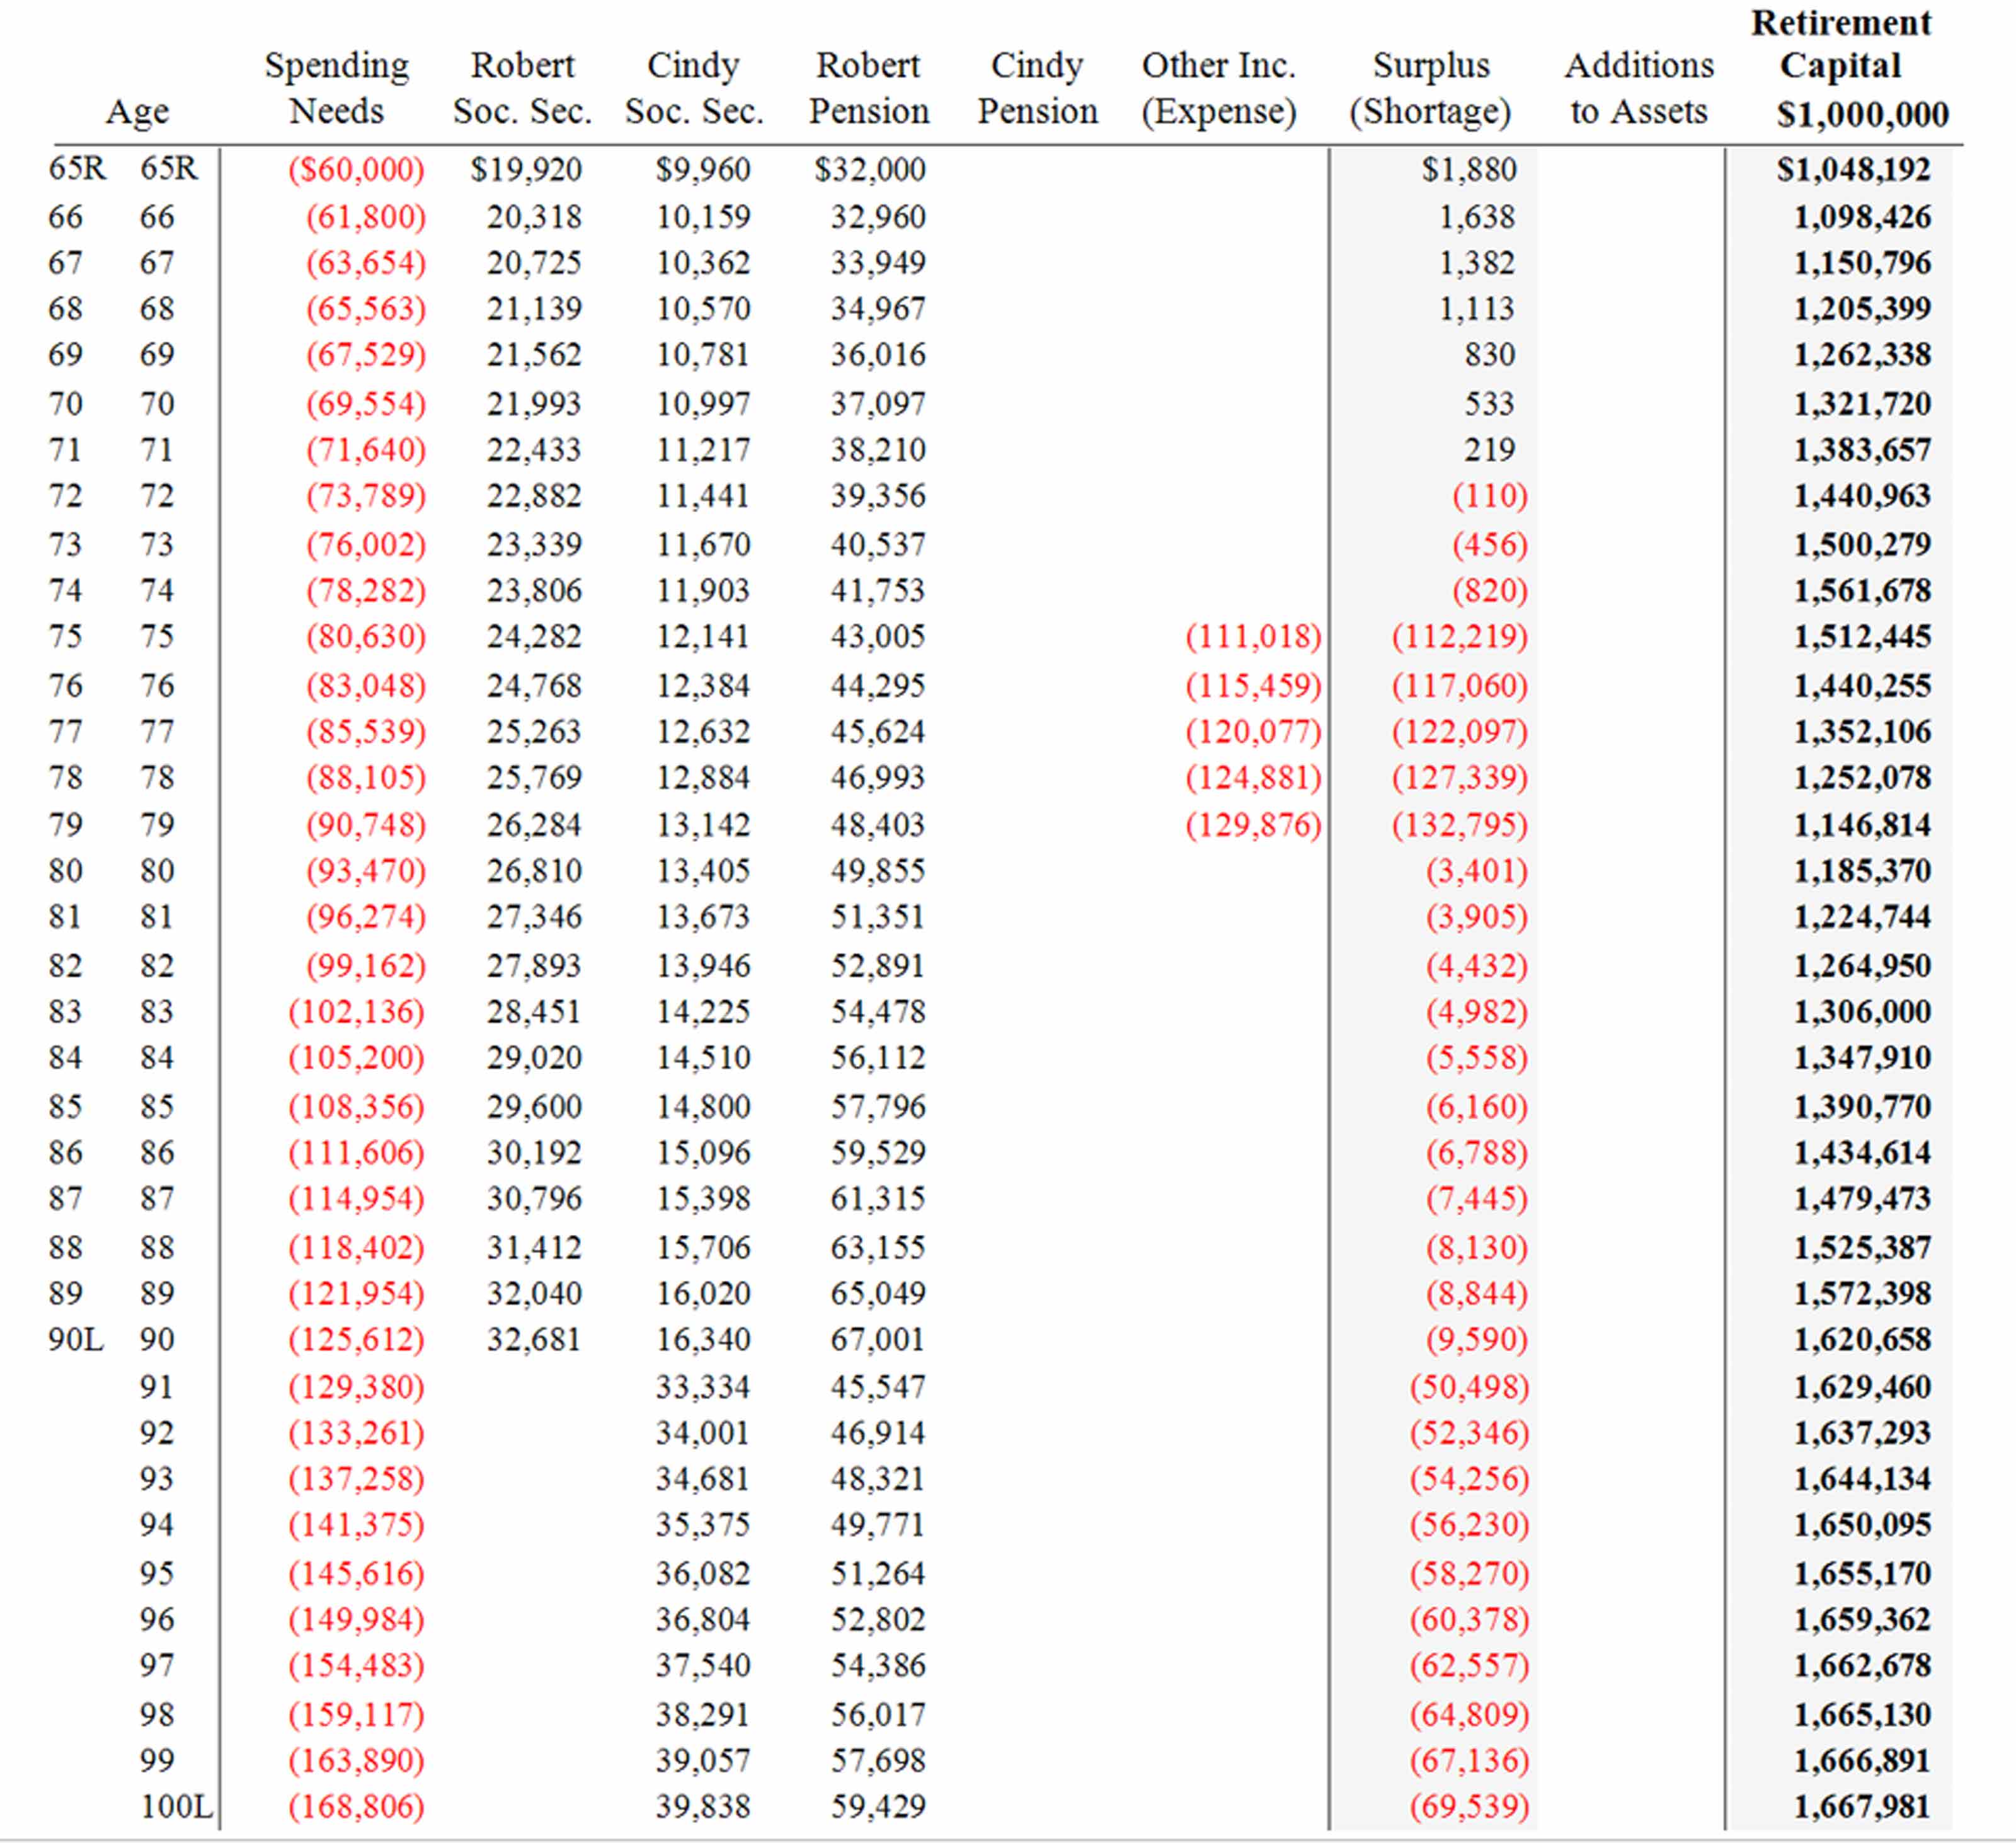
Task: Select retirement capital 1,525,387
Action: click(1862, 1248)
